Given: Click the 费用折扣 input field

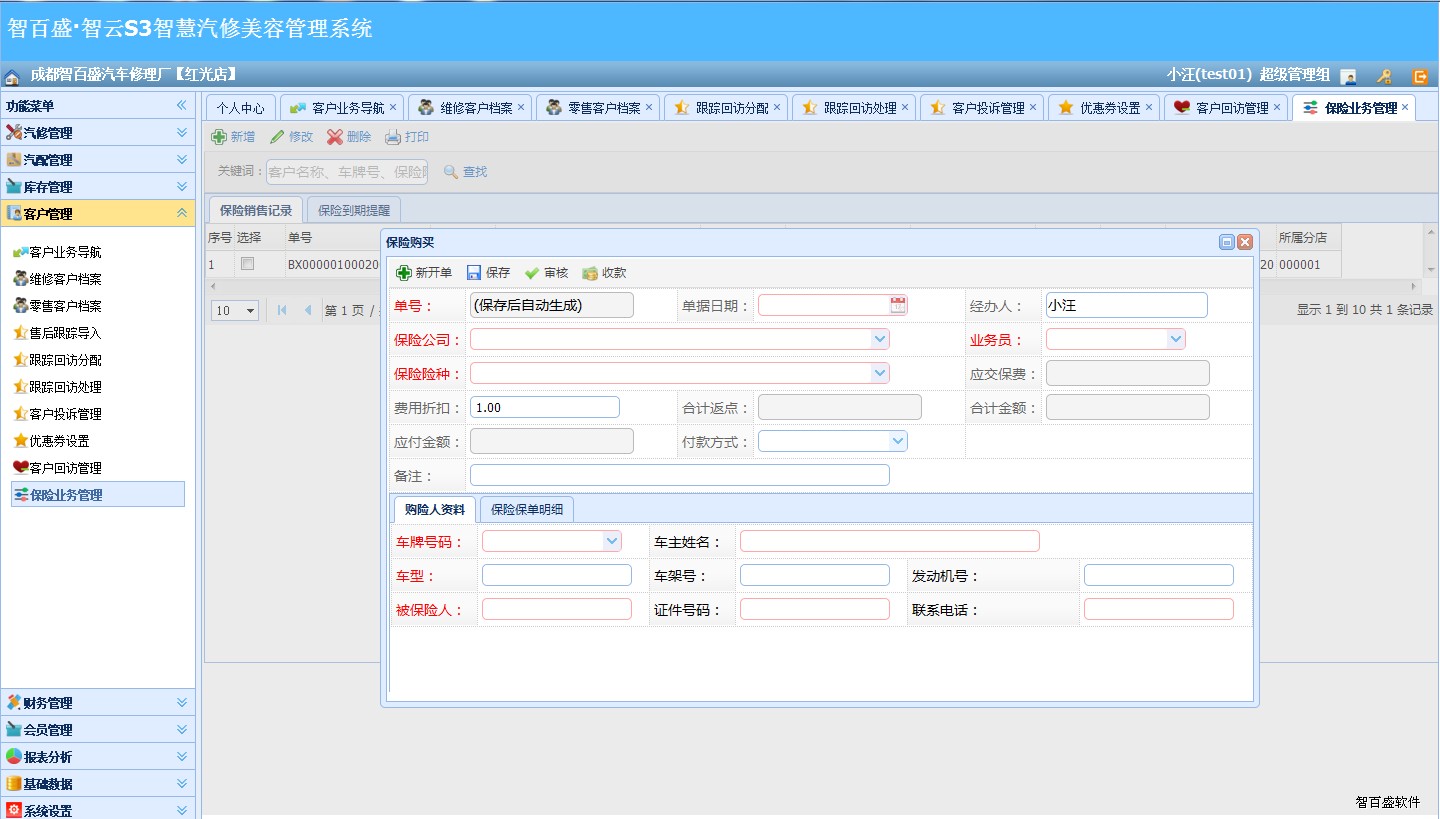Looking at the screenshot, I should point(545,407).
